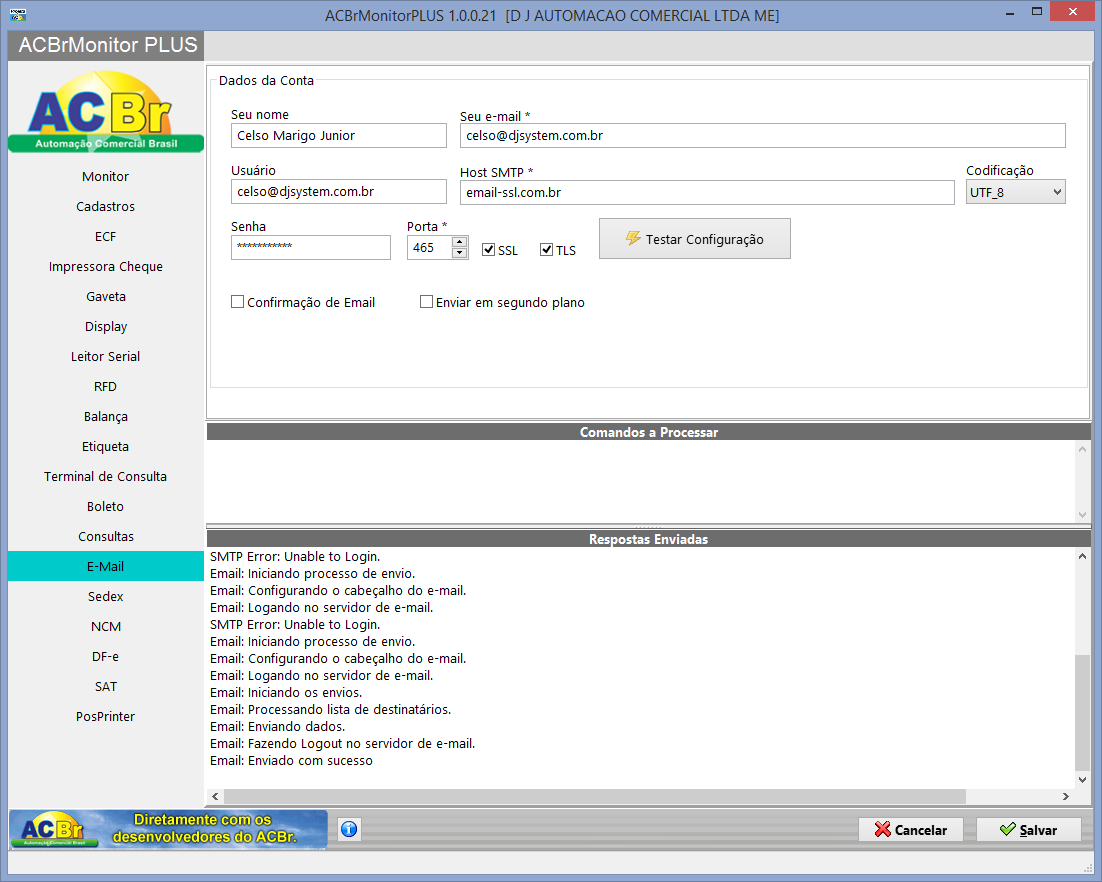Click the Porta number field
The image size is (1102, 882).
[x=429, y=247]
